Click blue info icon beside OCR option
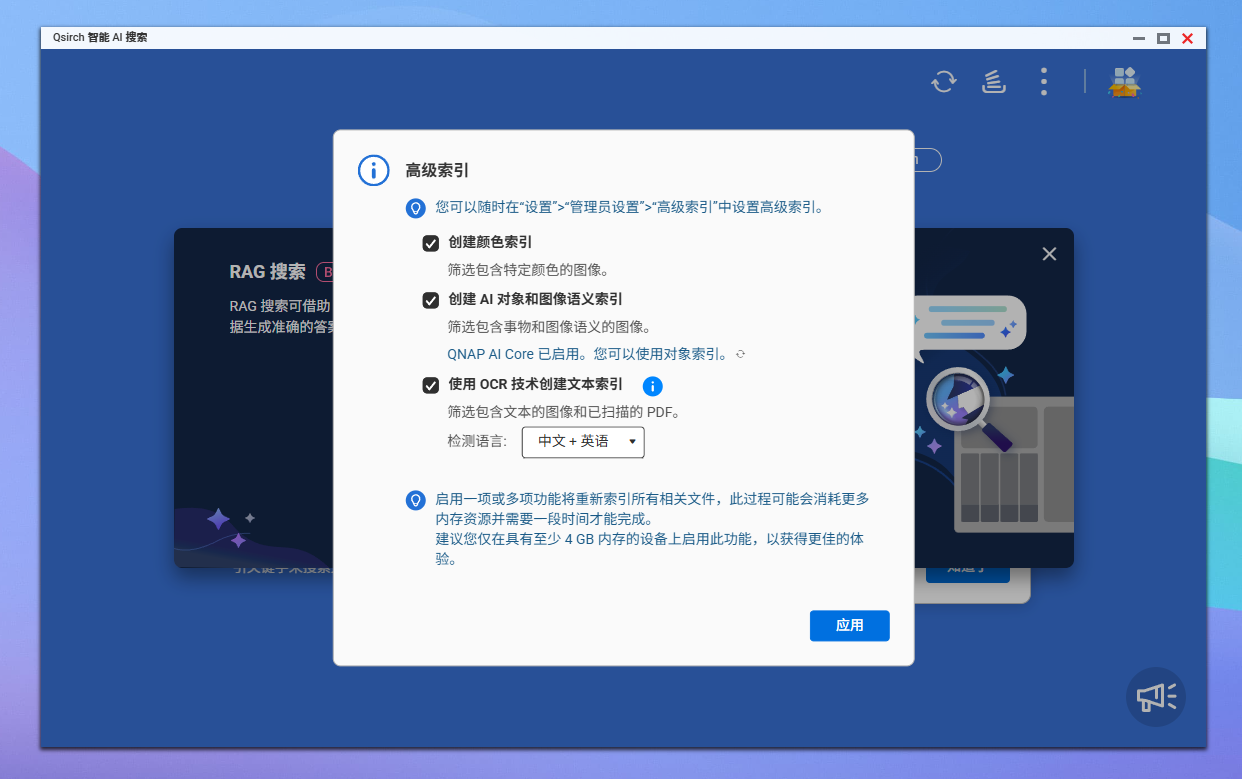 (653, 386)
